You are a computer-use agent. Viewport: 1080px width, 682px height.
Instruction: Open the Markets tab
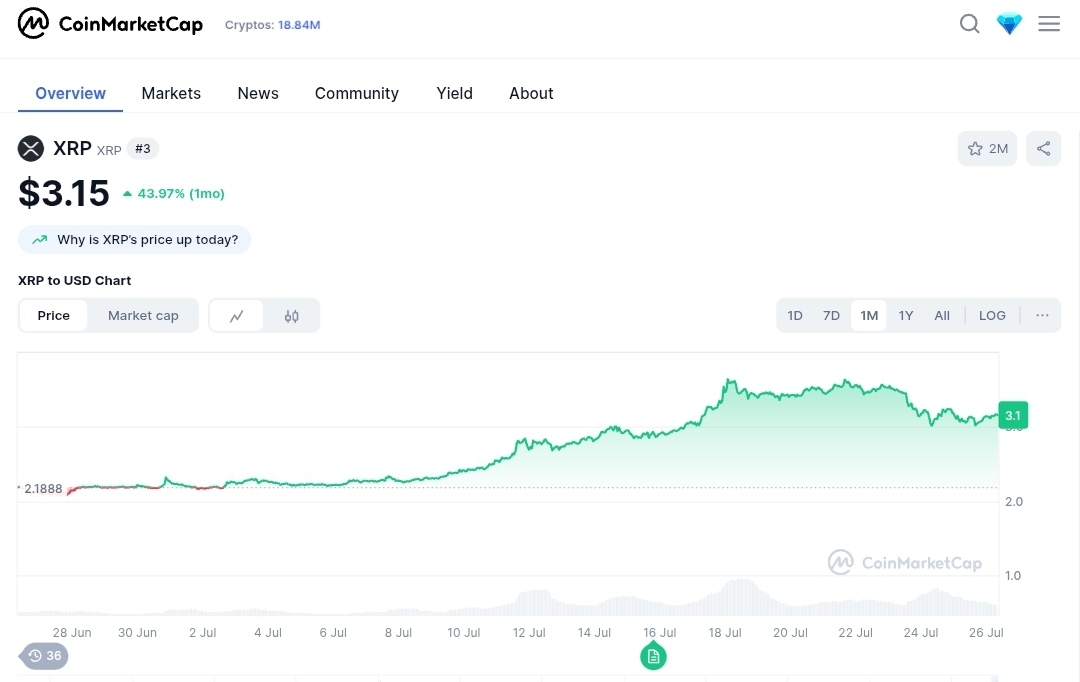171,93
